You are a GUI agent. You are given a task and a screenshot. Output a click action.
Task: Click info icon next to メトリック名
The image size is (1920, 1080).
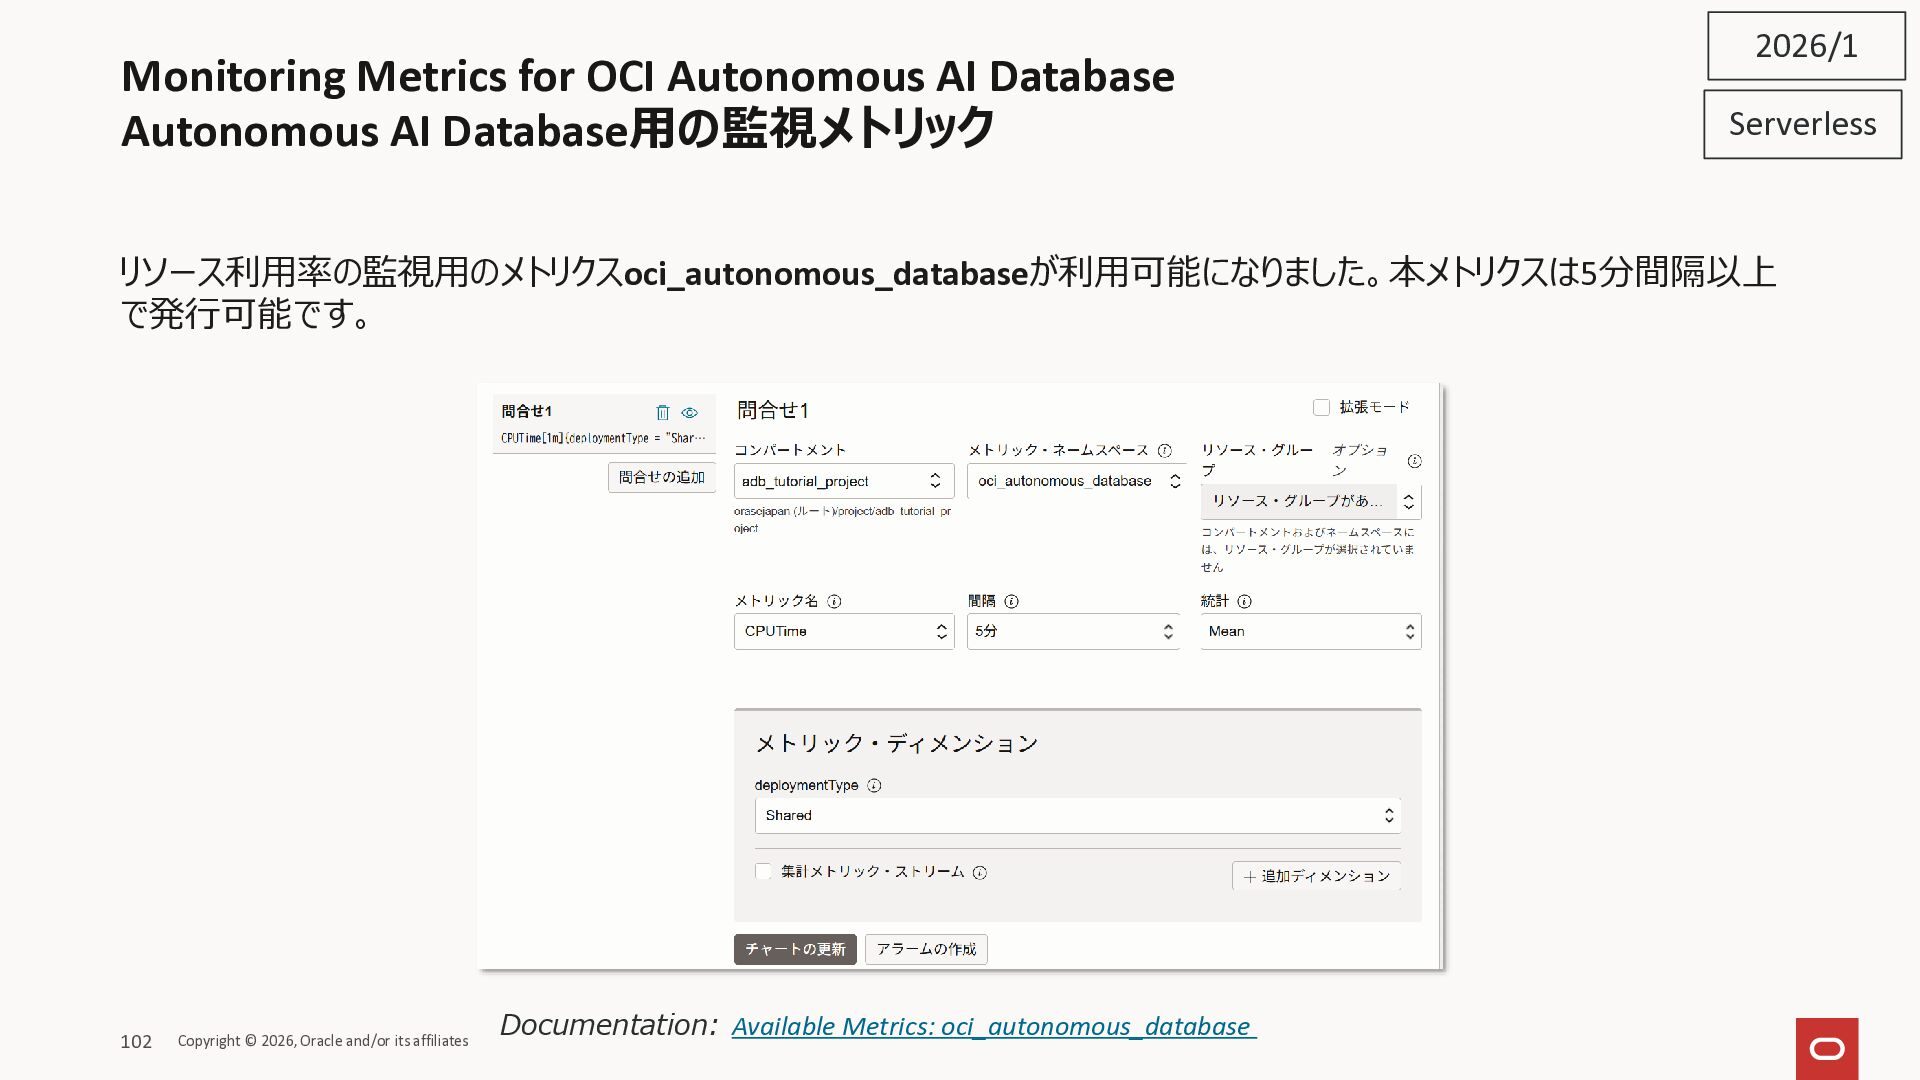tap(834, 602)
